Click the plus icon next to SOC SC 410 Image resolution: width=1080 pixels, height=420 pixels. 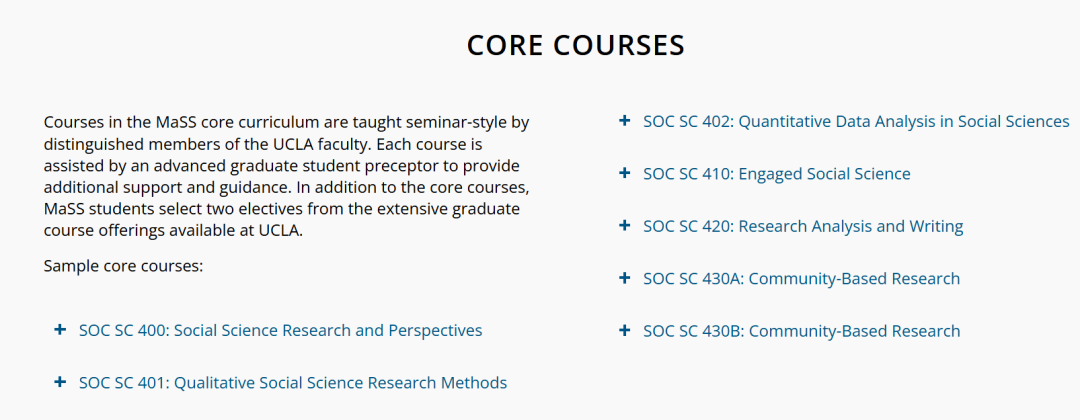coord(625,173)
